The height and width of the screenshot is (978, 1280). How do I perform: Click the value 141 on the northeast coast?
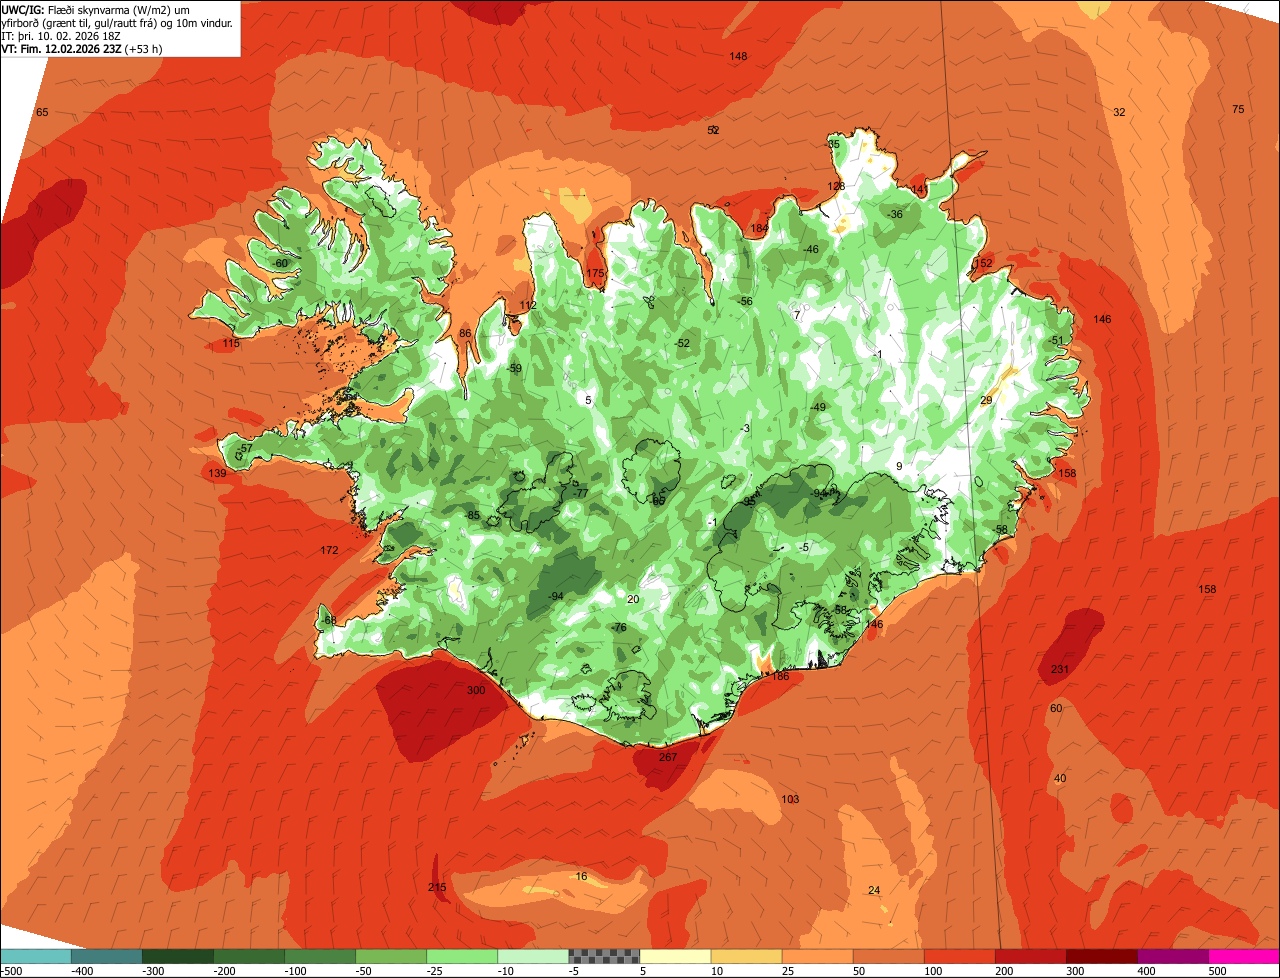tap(919, 189)
